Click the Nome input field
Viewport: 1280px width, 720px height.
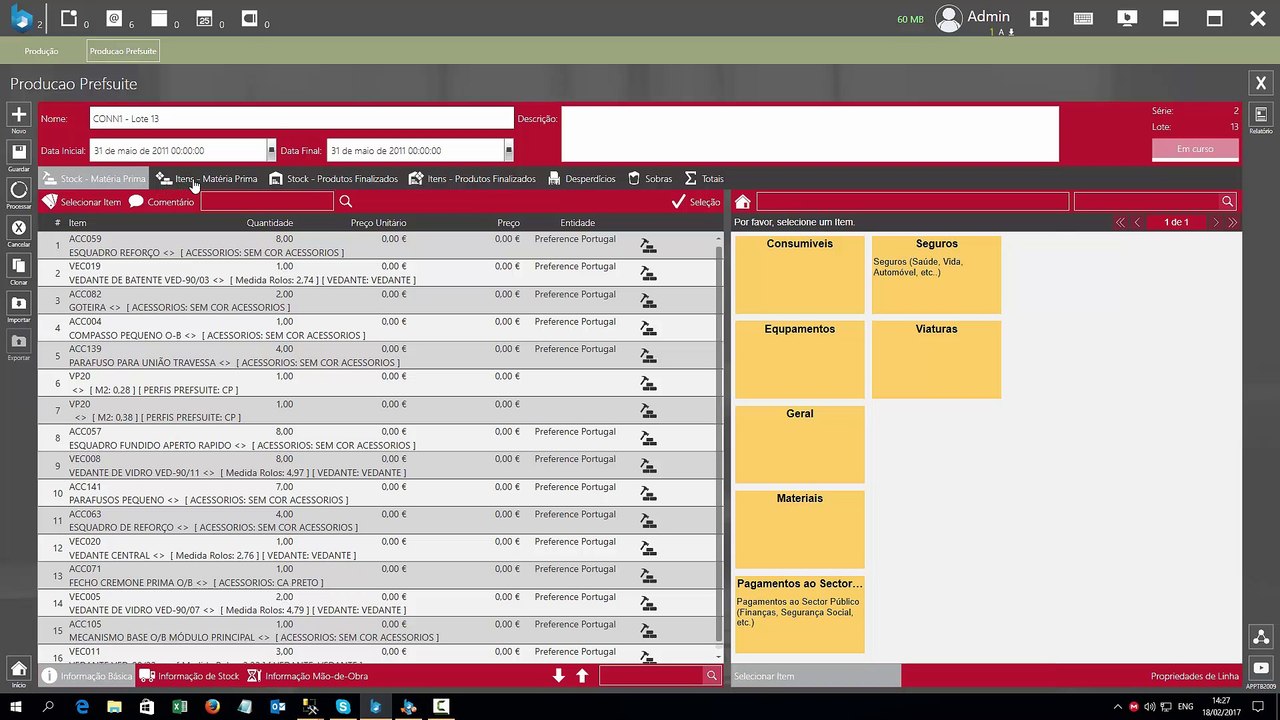click(301, 118)
